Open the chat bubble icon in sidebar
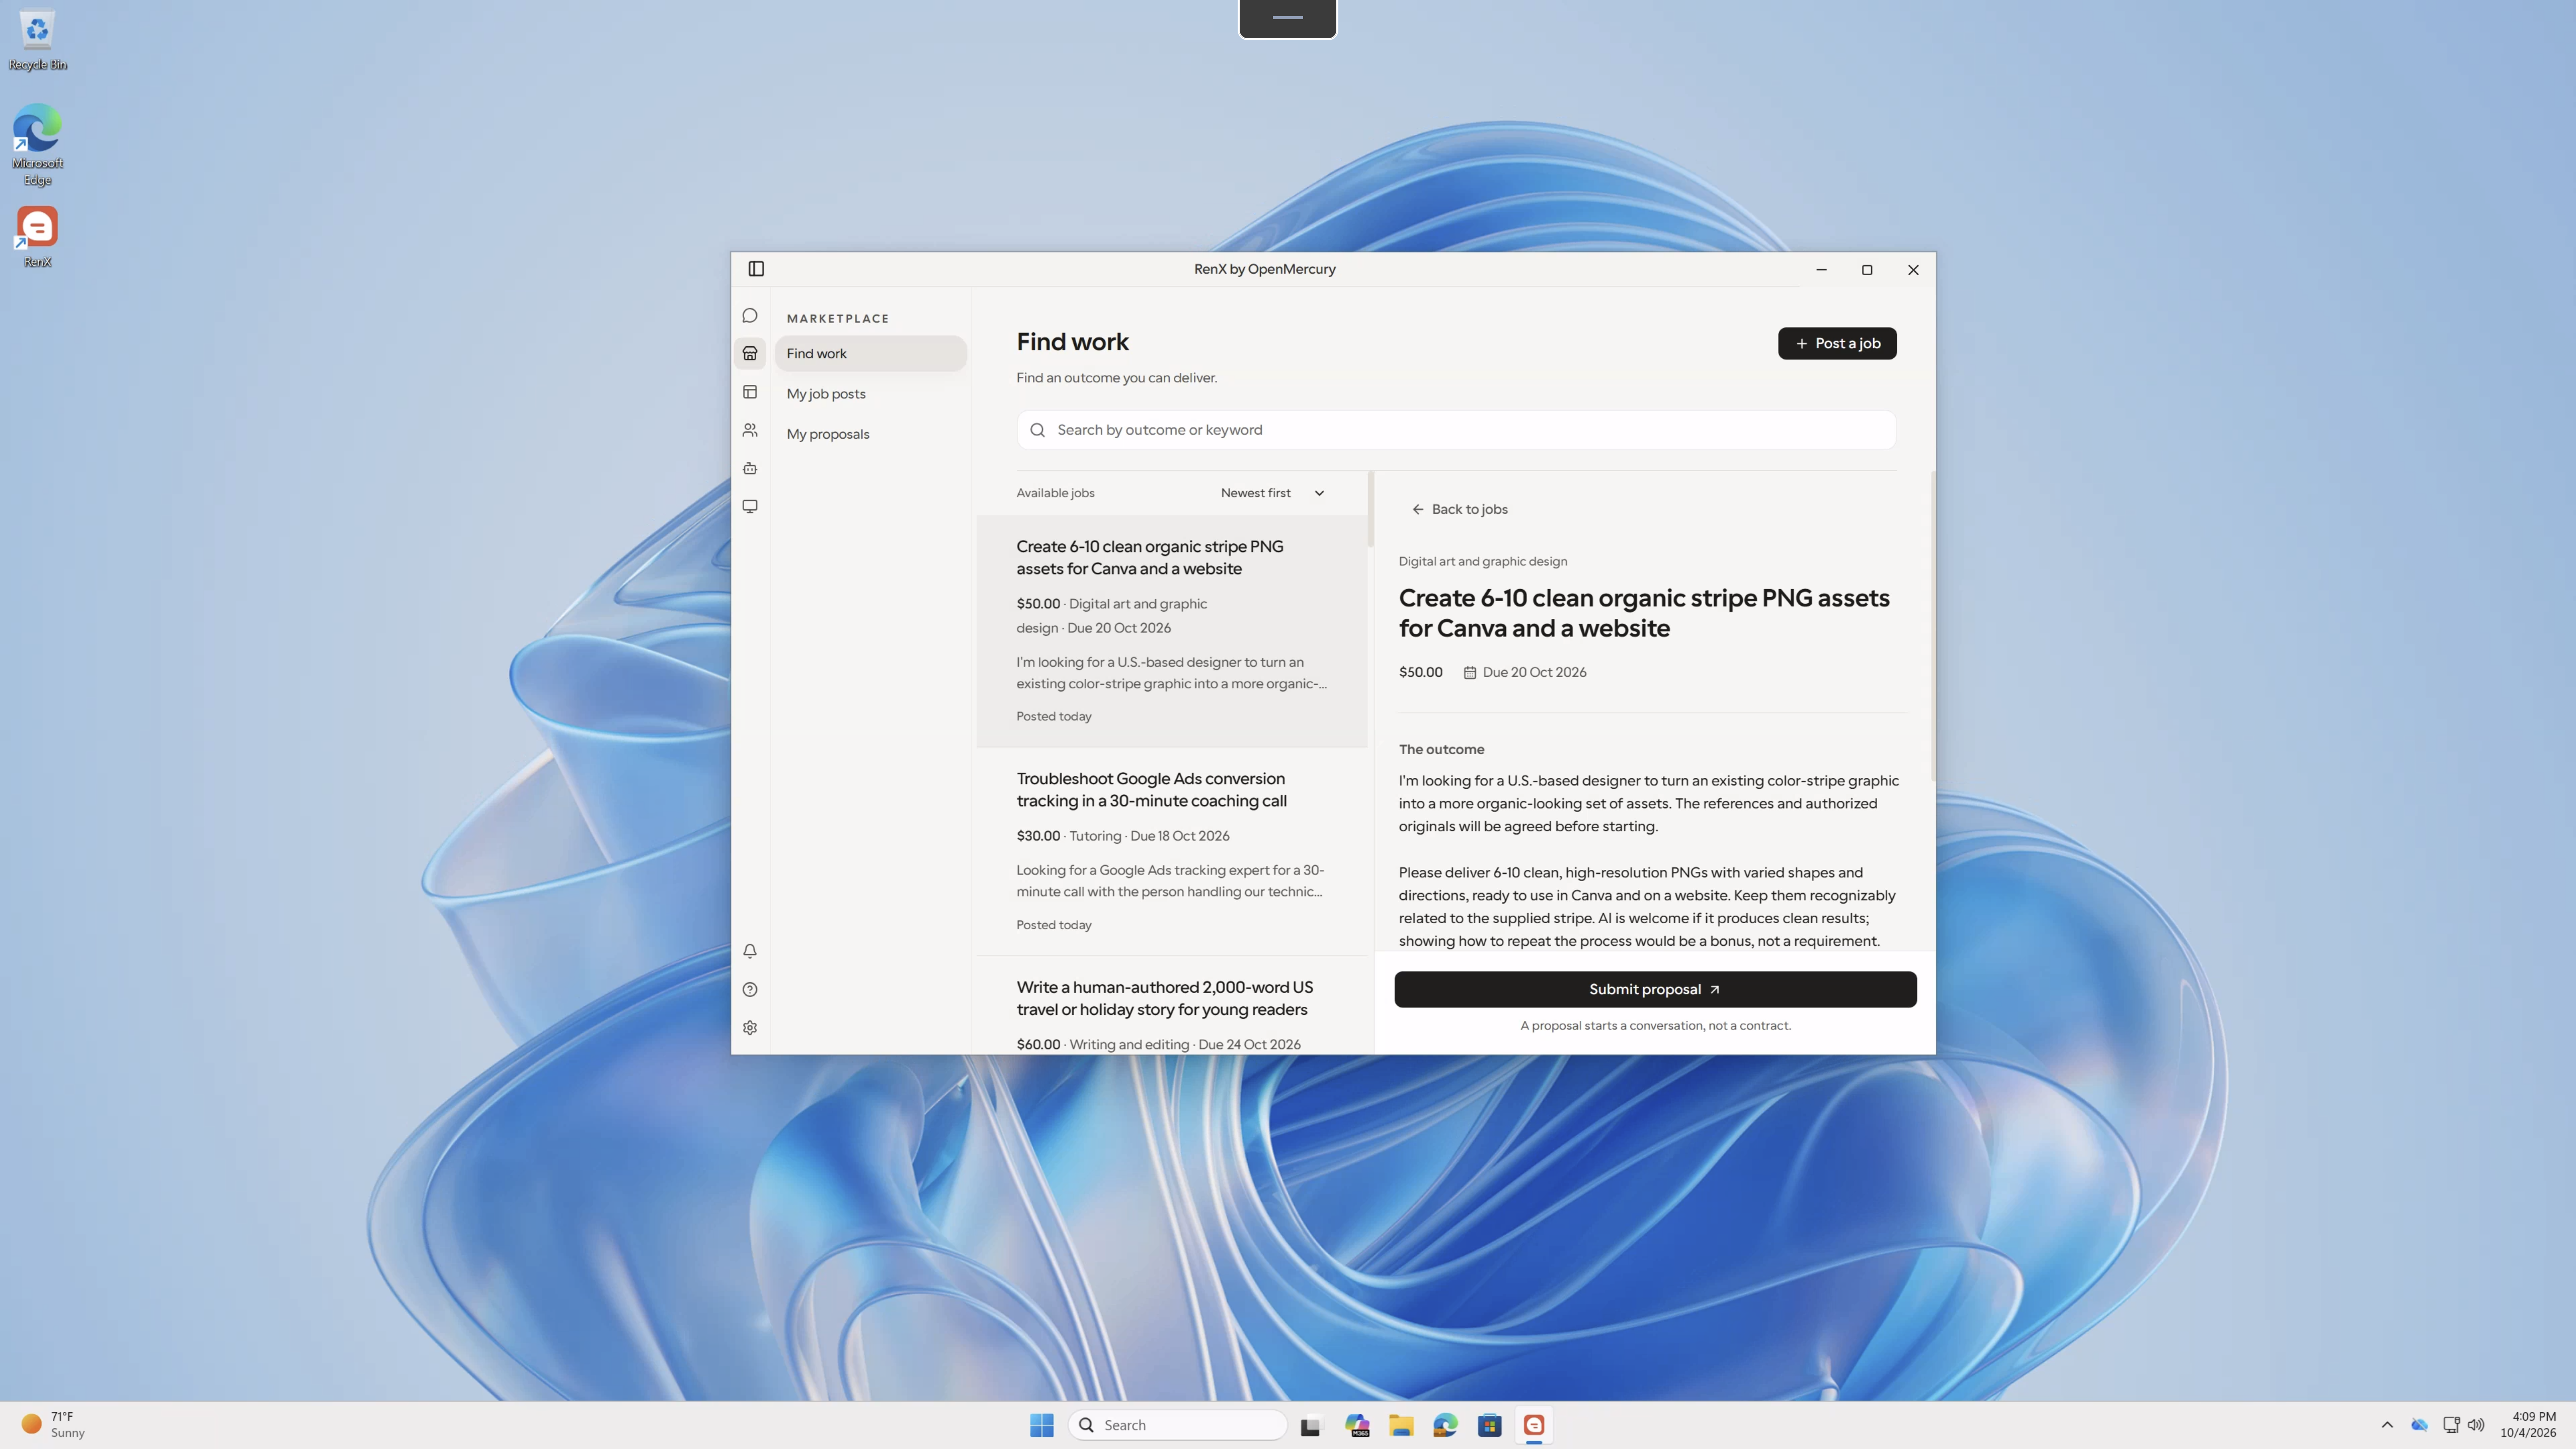2576x1449 pixels. 750,316
